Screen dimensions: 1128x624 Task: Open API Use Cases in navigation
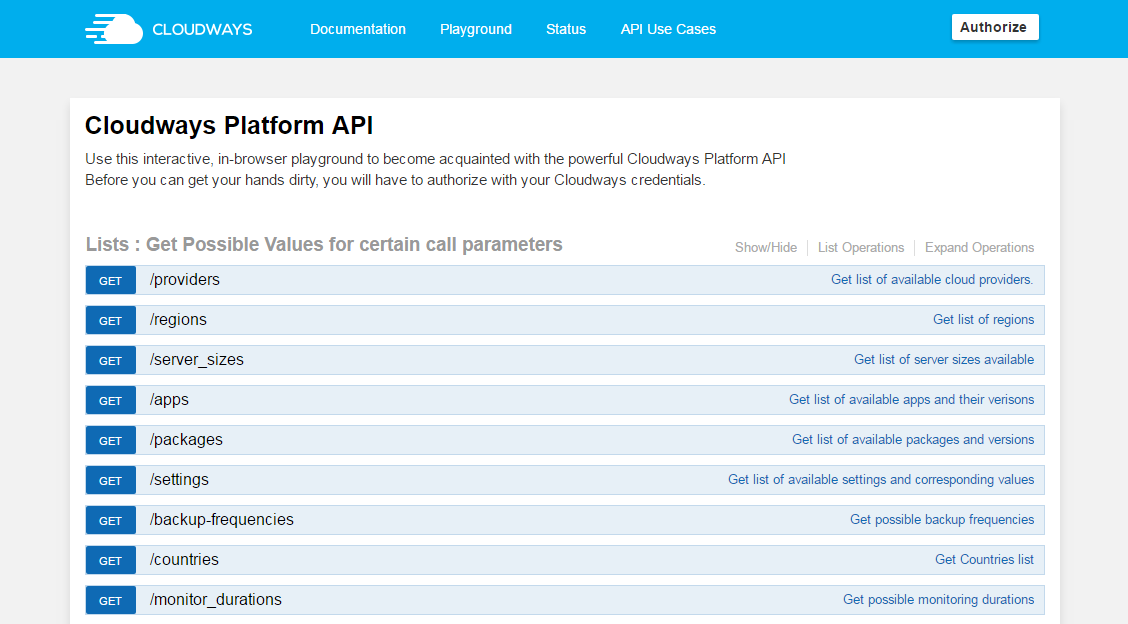[x=668, y=30]
